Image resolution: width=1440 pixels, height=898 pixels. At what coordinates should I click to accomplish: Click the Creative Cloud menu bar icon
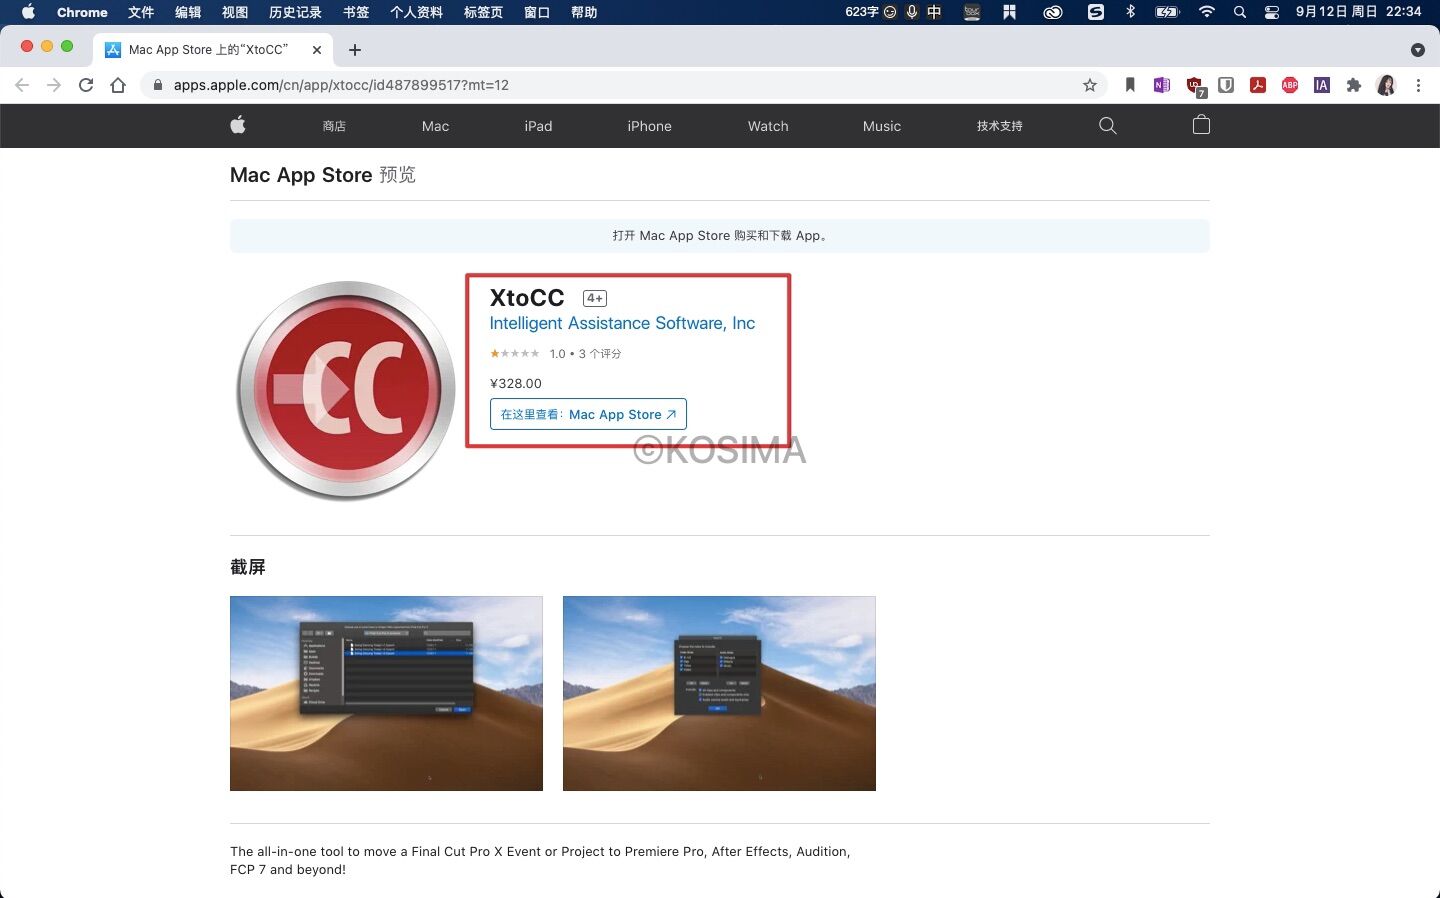tap(1053, 12)
